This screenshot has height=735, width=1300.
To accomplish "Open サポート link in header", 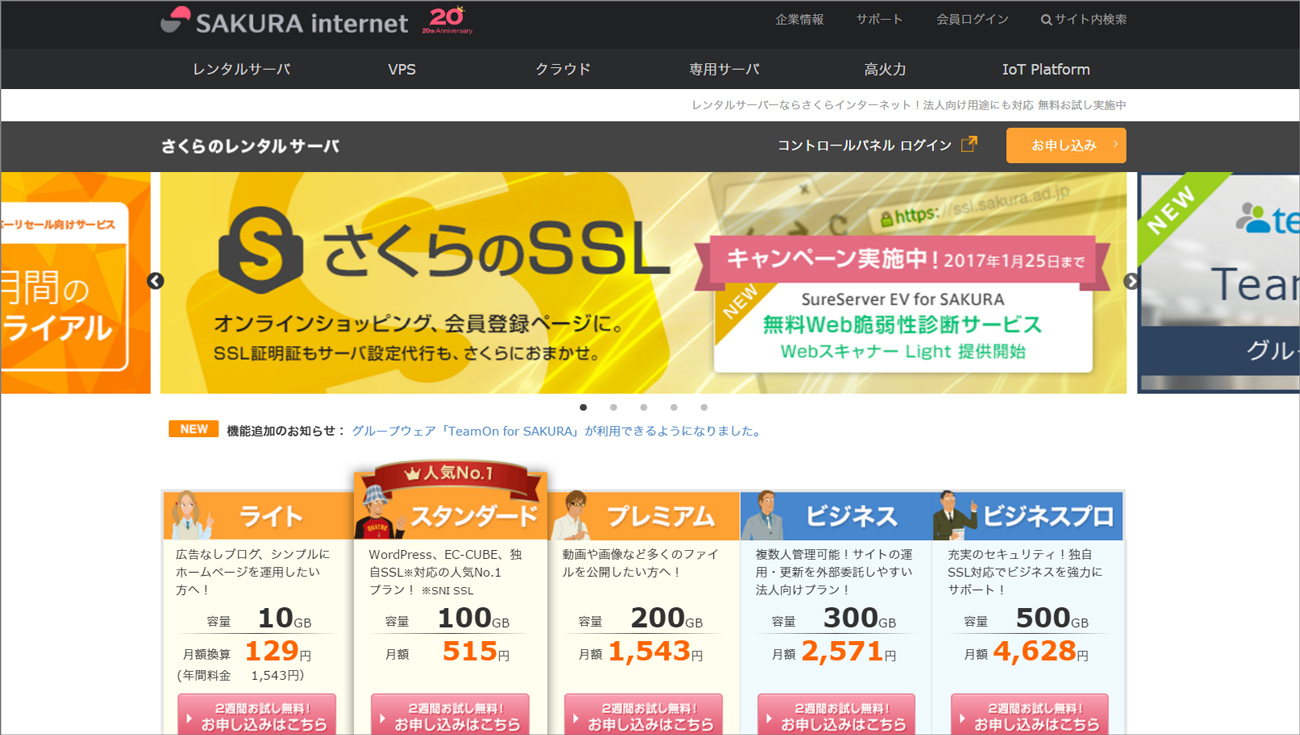I will click(x=880, y=20).
